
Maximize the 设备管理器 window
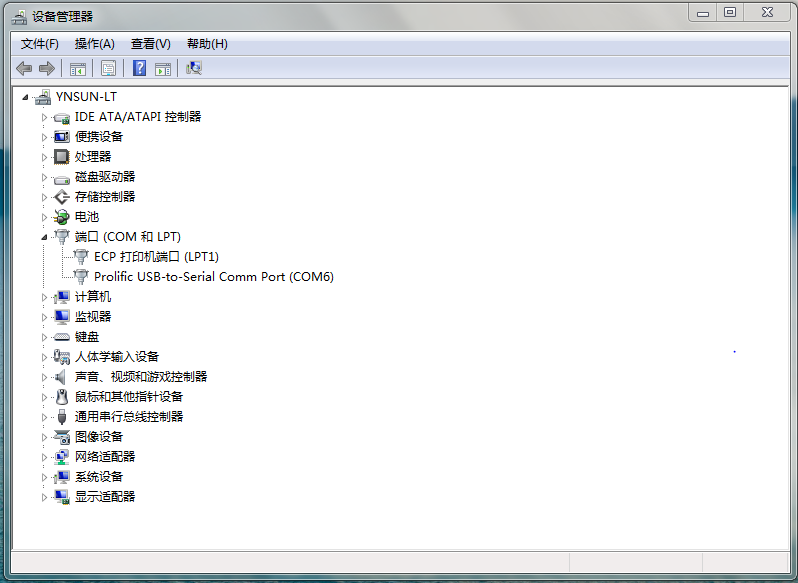[730, 12]
